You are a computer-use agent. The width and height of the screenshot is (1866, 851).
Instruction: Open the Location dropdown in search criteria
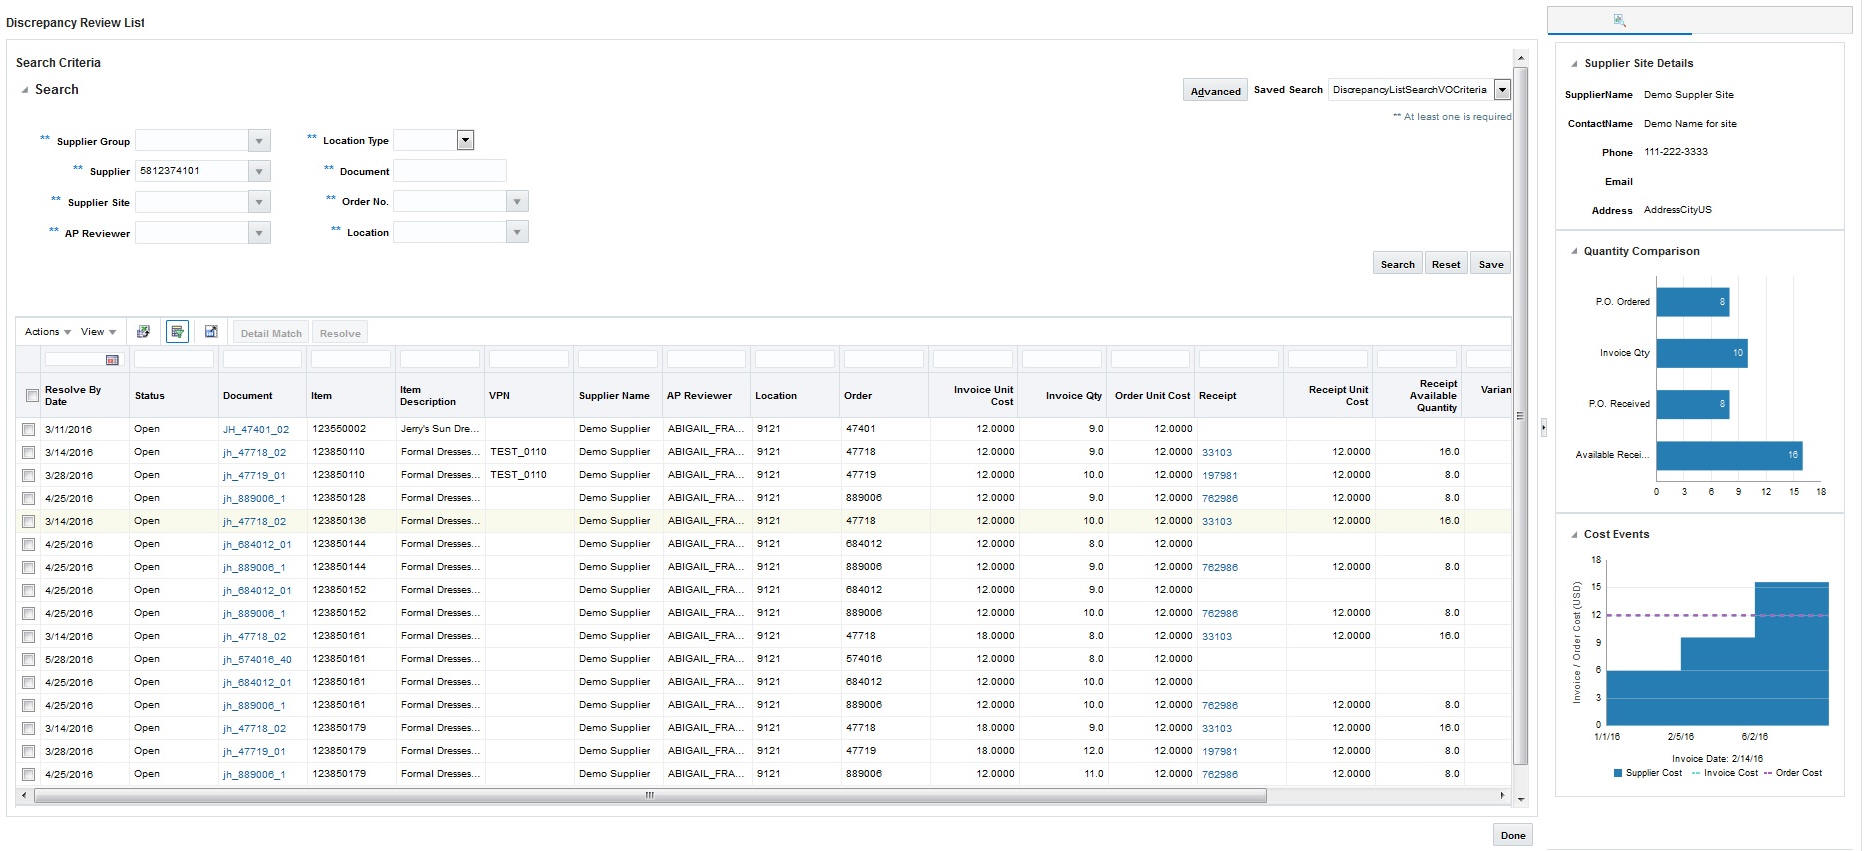517,232
